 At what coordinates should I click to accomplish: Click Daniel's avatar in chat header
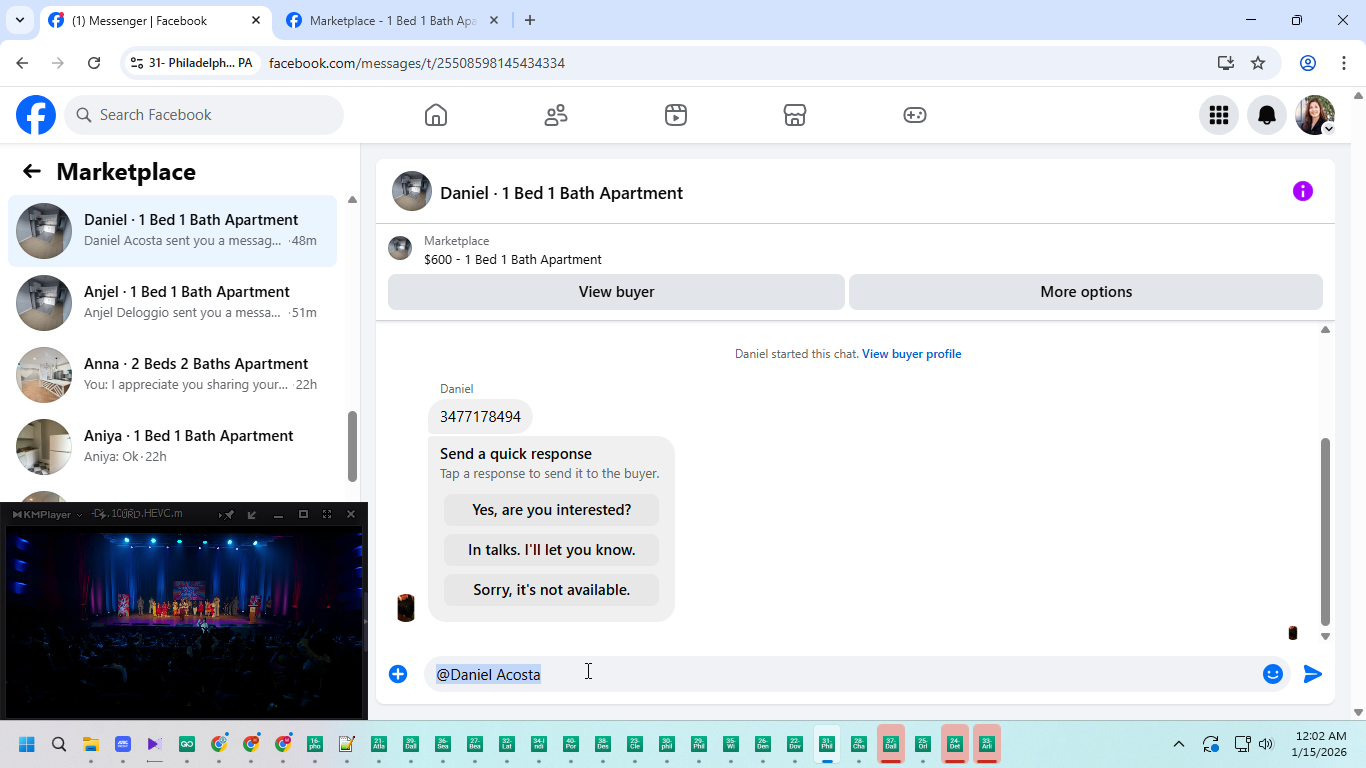pos(412,191)
